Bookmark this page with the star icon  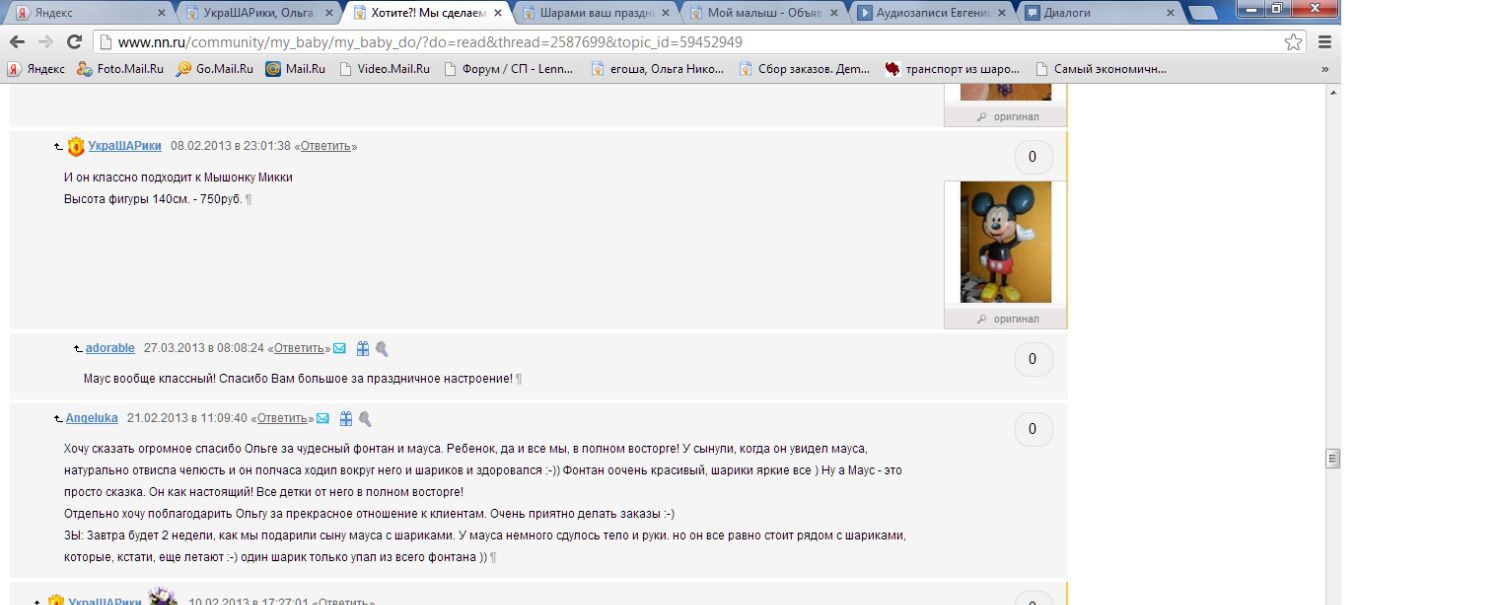click(1294, 42)
